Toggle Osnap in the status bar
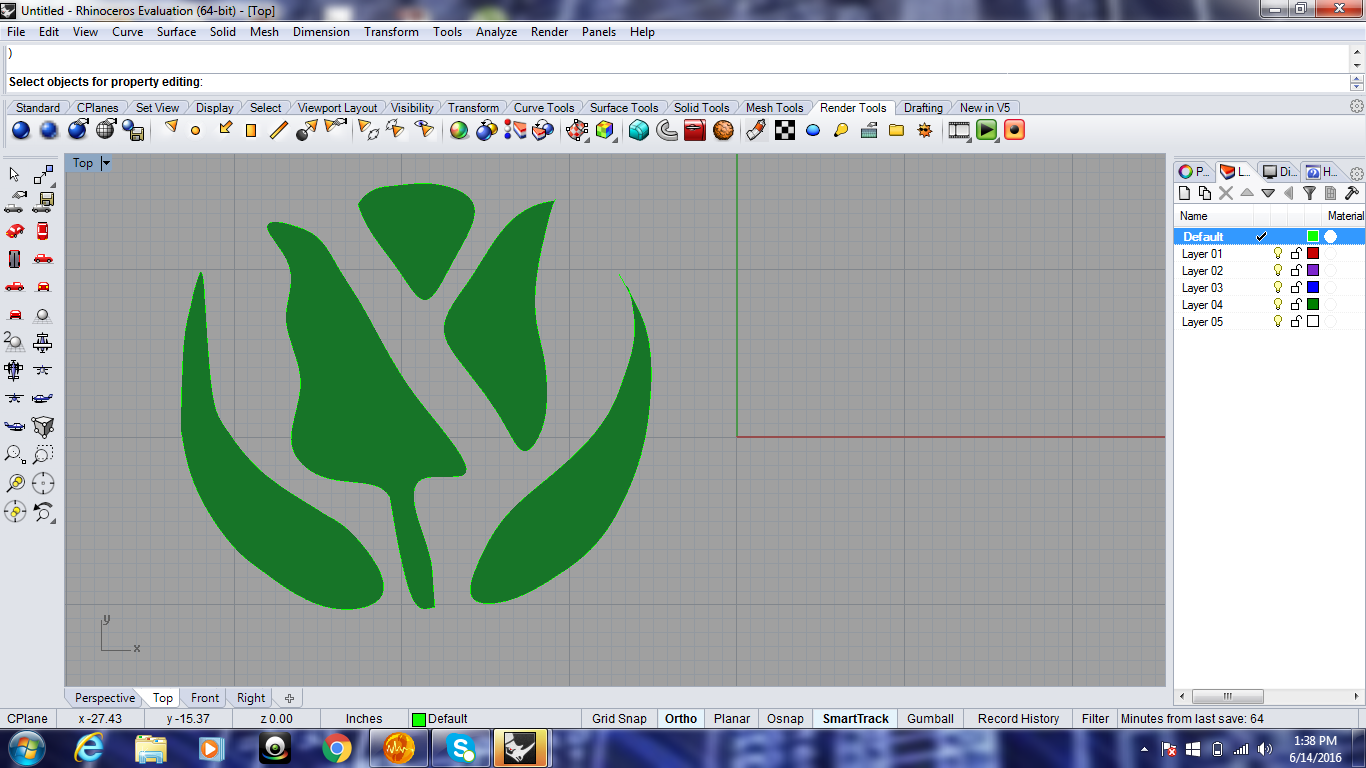Viewport: 1366px width, 768px height. click(x=785, y=718)
